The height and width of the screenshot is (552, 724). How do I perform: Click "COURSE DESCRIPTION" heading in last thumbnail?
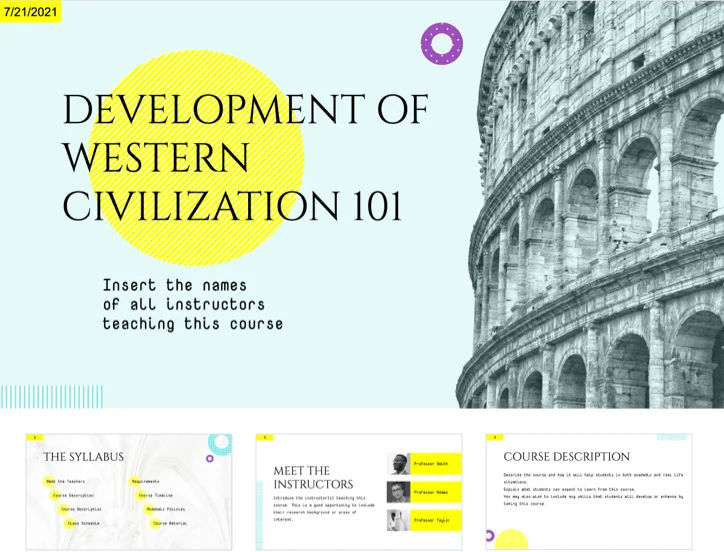click(567, 456)
